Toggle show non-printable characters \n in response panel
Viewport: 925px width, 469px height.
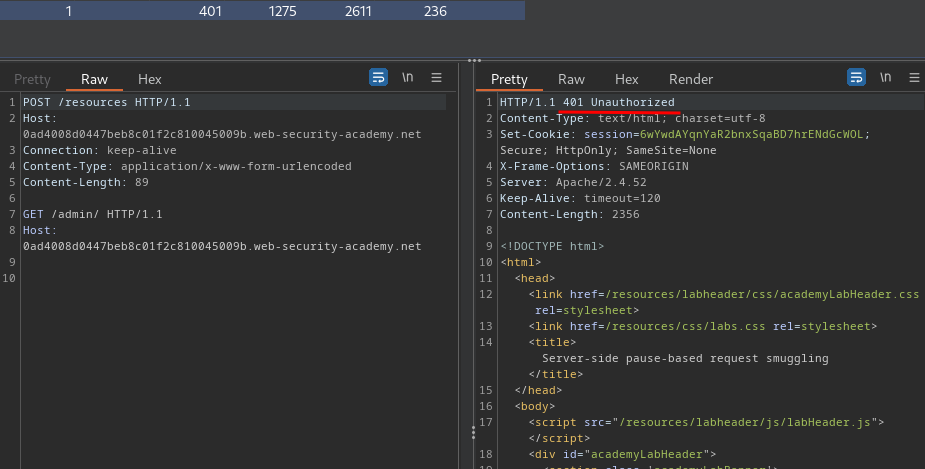pos(885,77)
